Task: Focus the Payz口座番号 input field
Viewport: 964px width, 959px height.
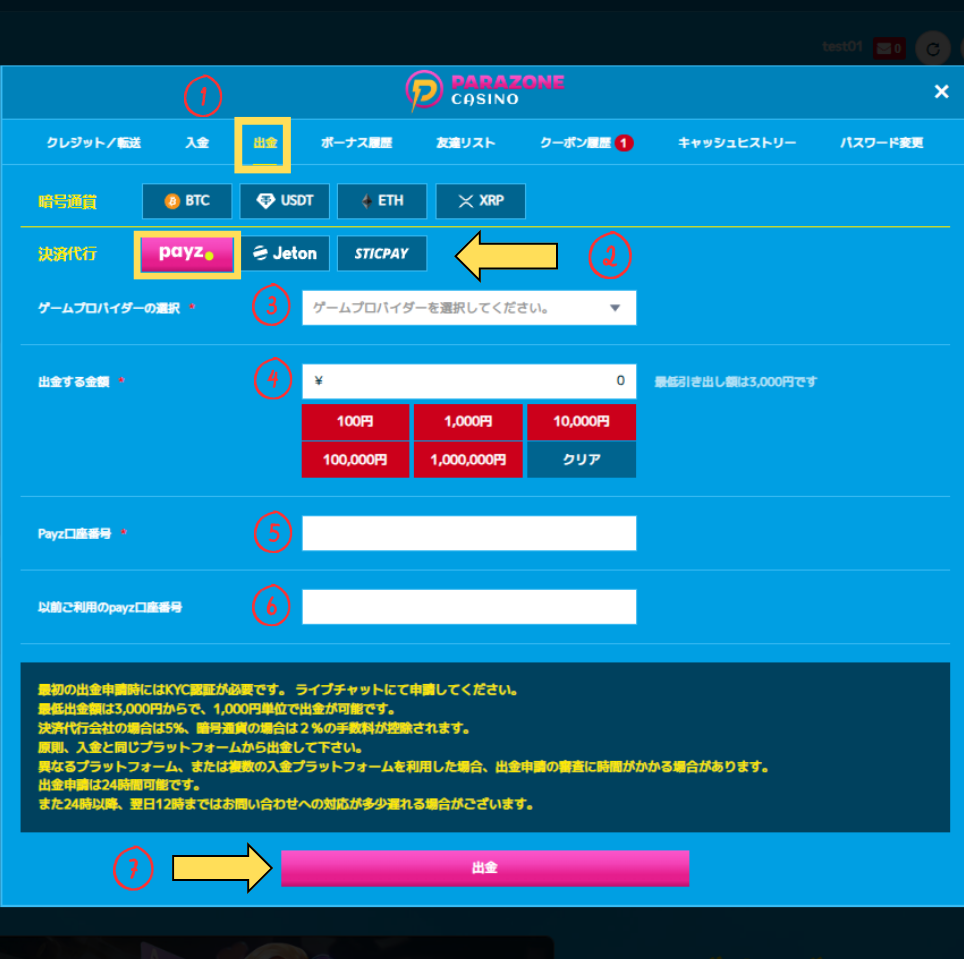Action: pos(469,533)
